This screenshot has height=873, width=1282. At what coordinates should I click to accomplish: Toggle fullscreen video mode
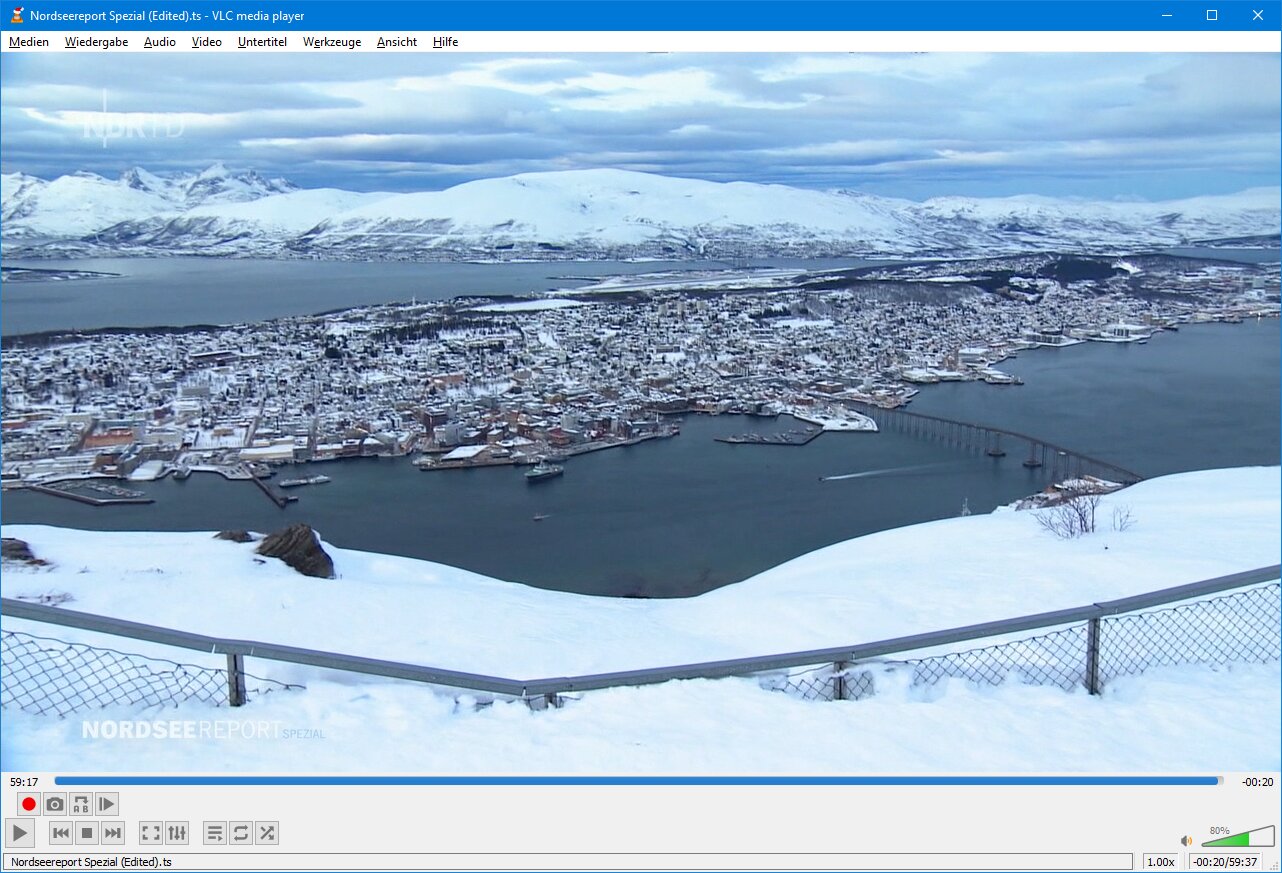click(151, 833)
